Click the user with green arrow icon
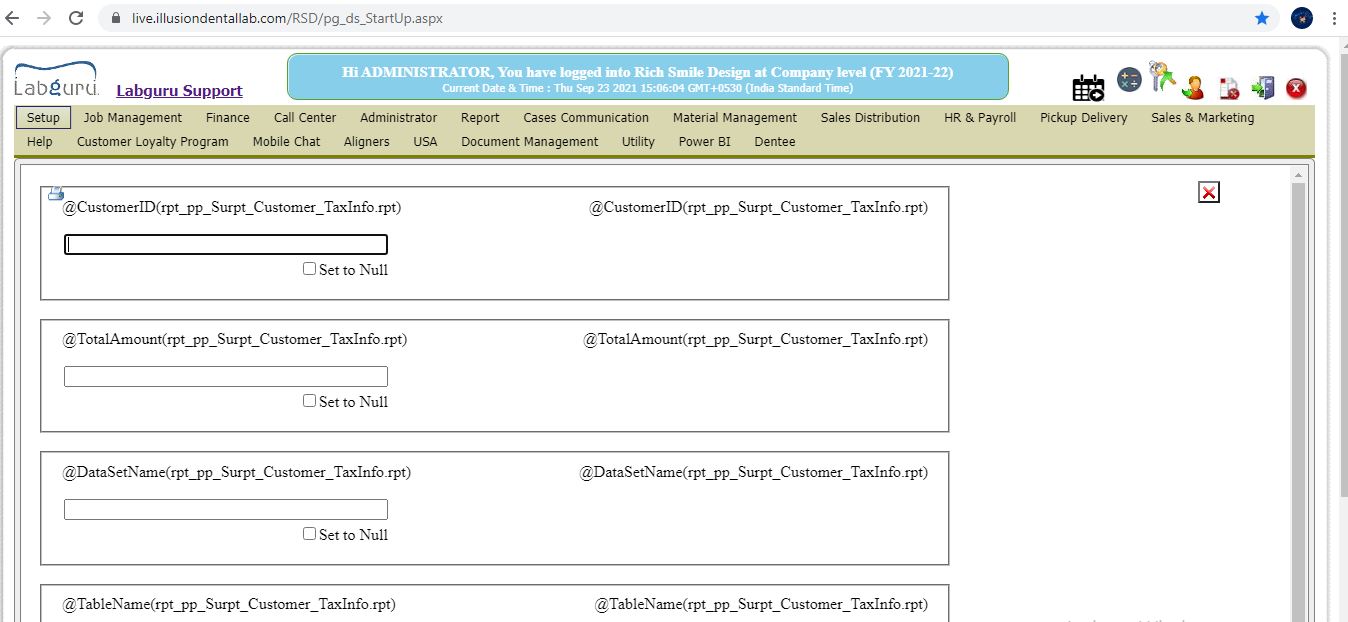The image size is (1348, 622). point(1192,88)
